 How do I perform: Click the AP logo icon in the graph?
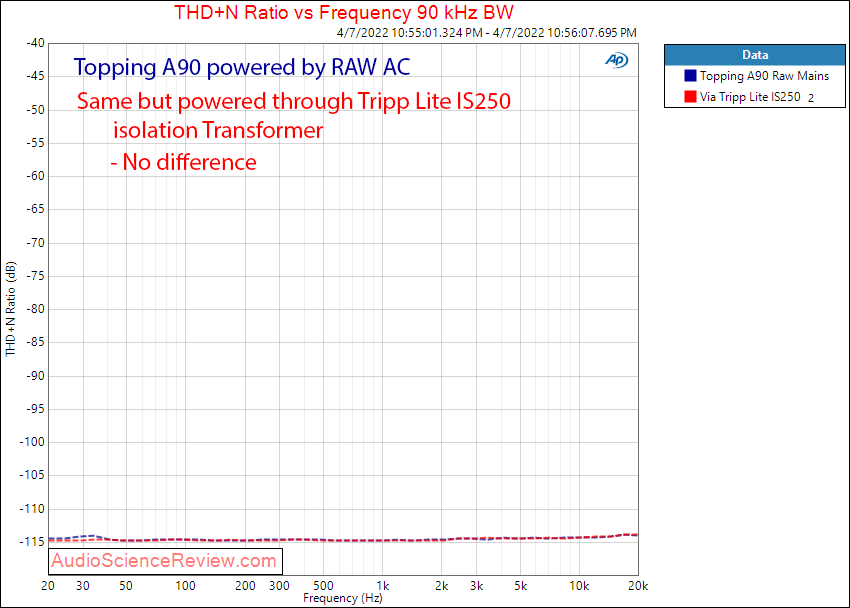[616, 60]
